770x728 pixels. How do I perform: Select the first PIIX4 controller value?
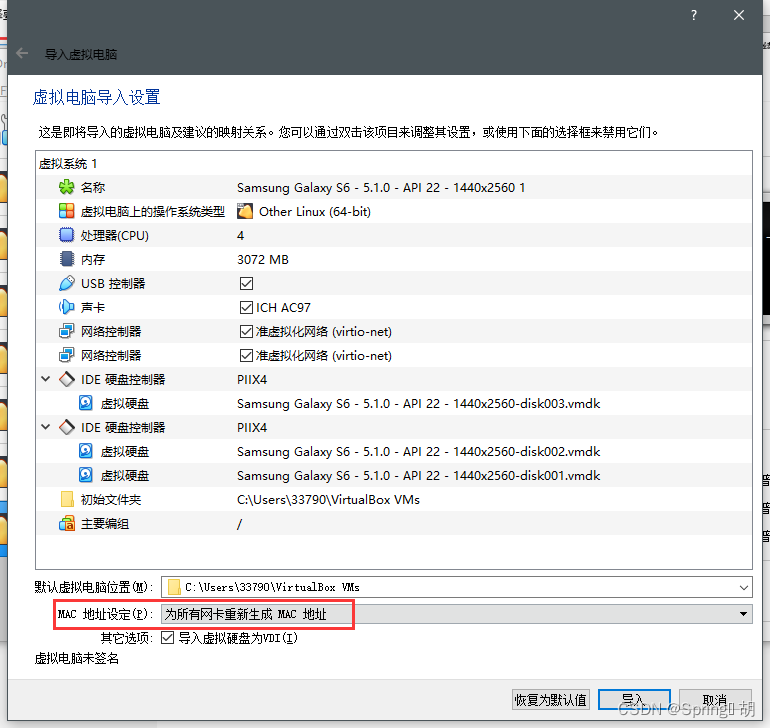click(252, 380)
